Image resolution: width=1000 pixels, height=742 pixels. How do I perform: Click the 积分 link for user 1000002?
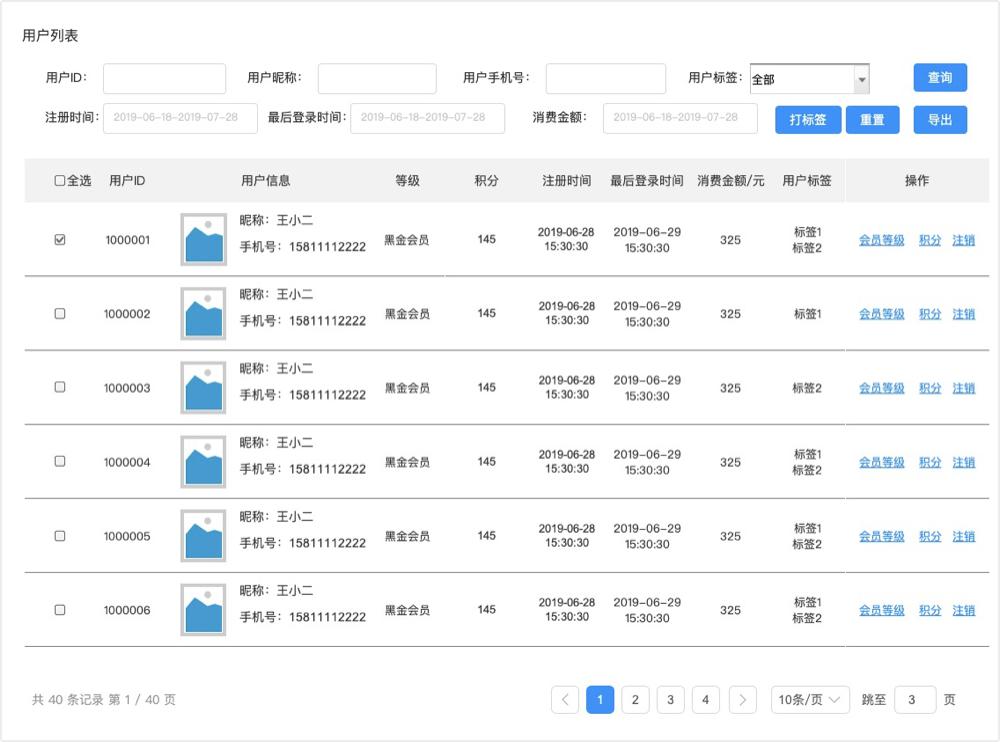pos(929,314)
